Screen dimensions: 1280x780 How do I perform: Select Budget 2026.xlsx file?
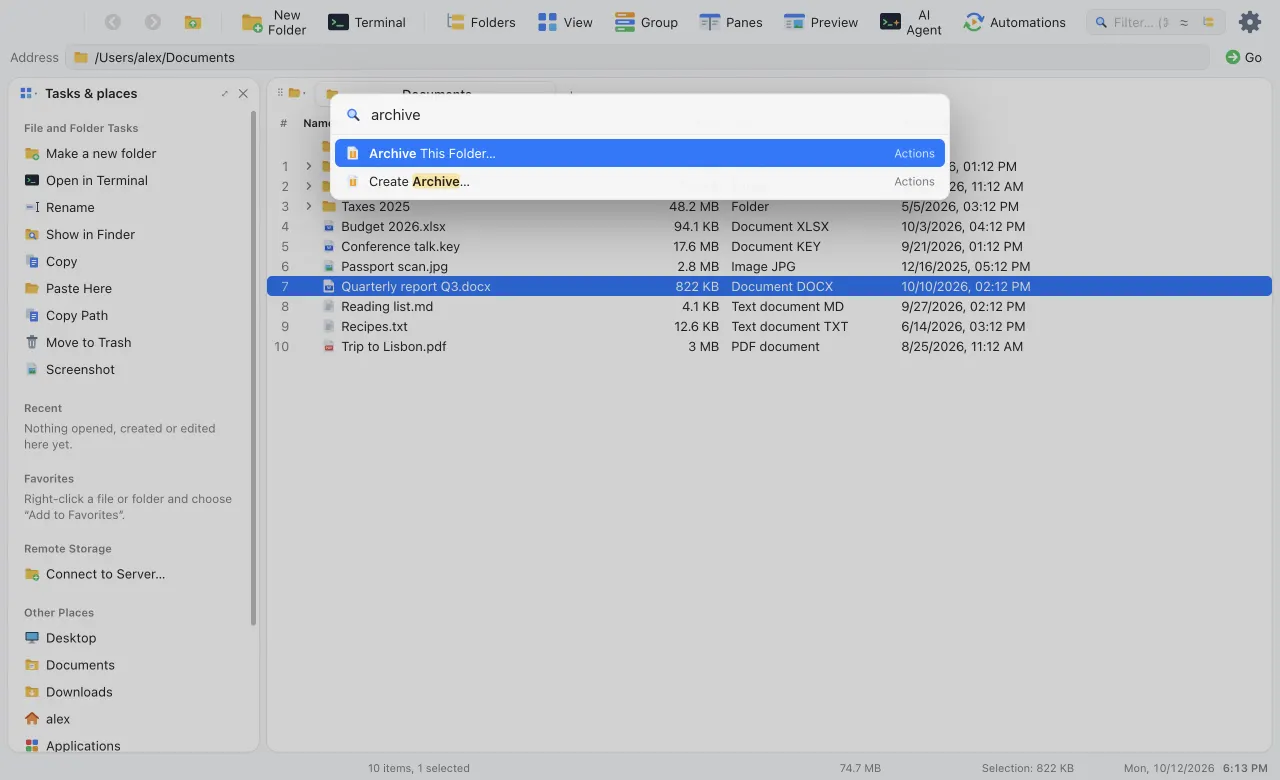[769, 226]
